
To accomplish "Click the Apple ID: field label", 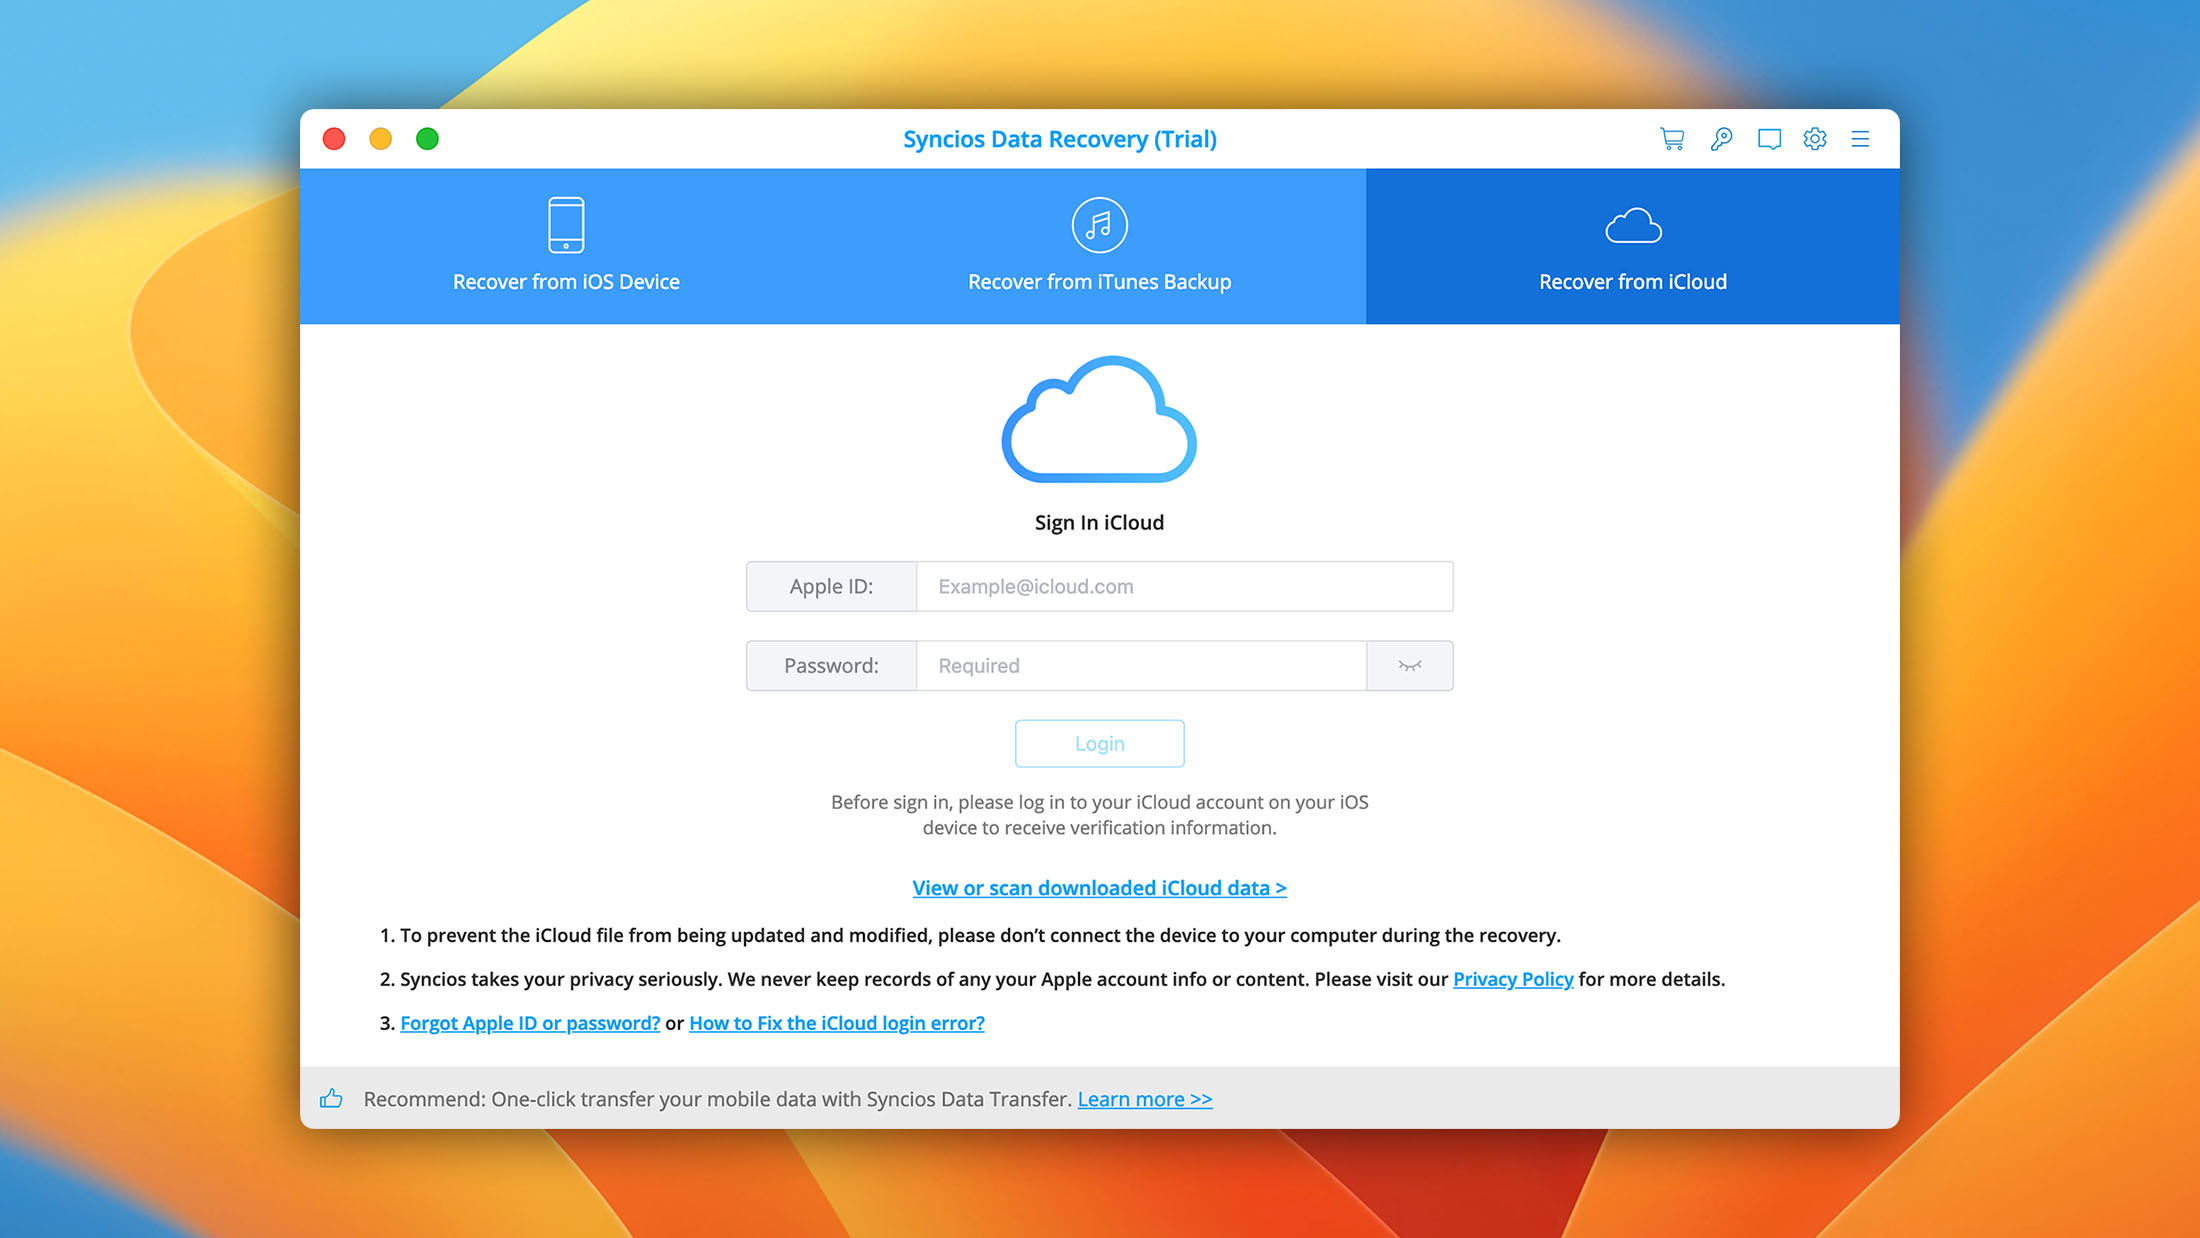I will click(x=831, y=586).
